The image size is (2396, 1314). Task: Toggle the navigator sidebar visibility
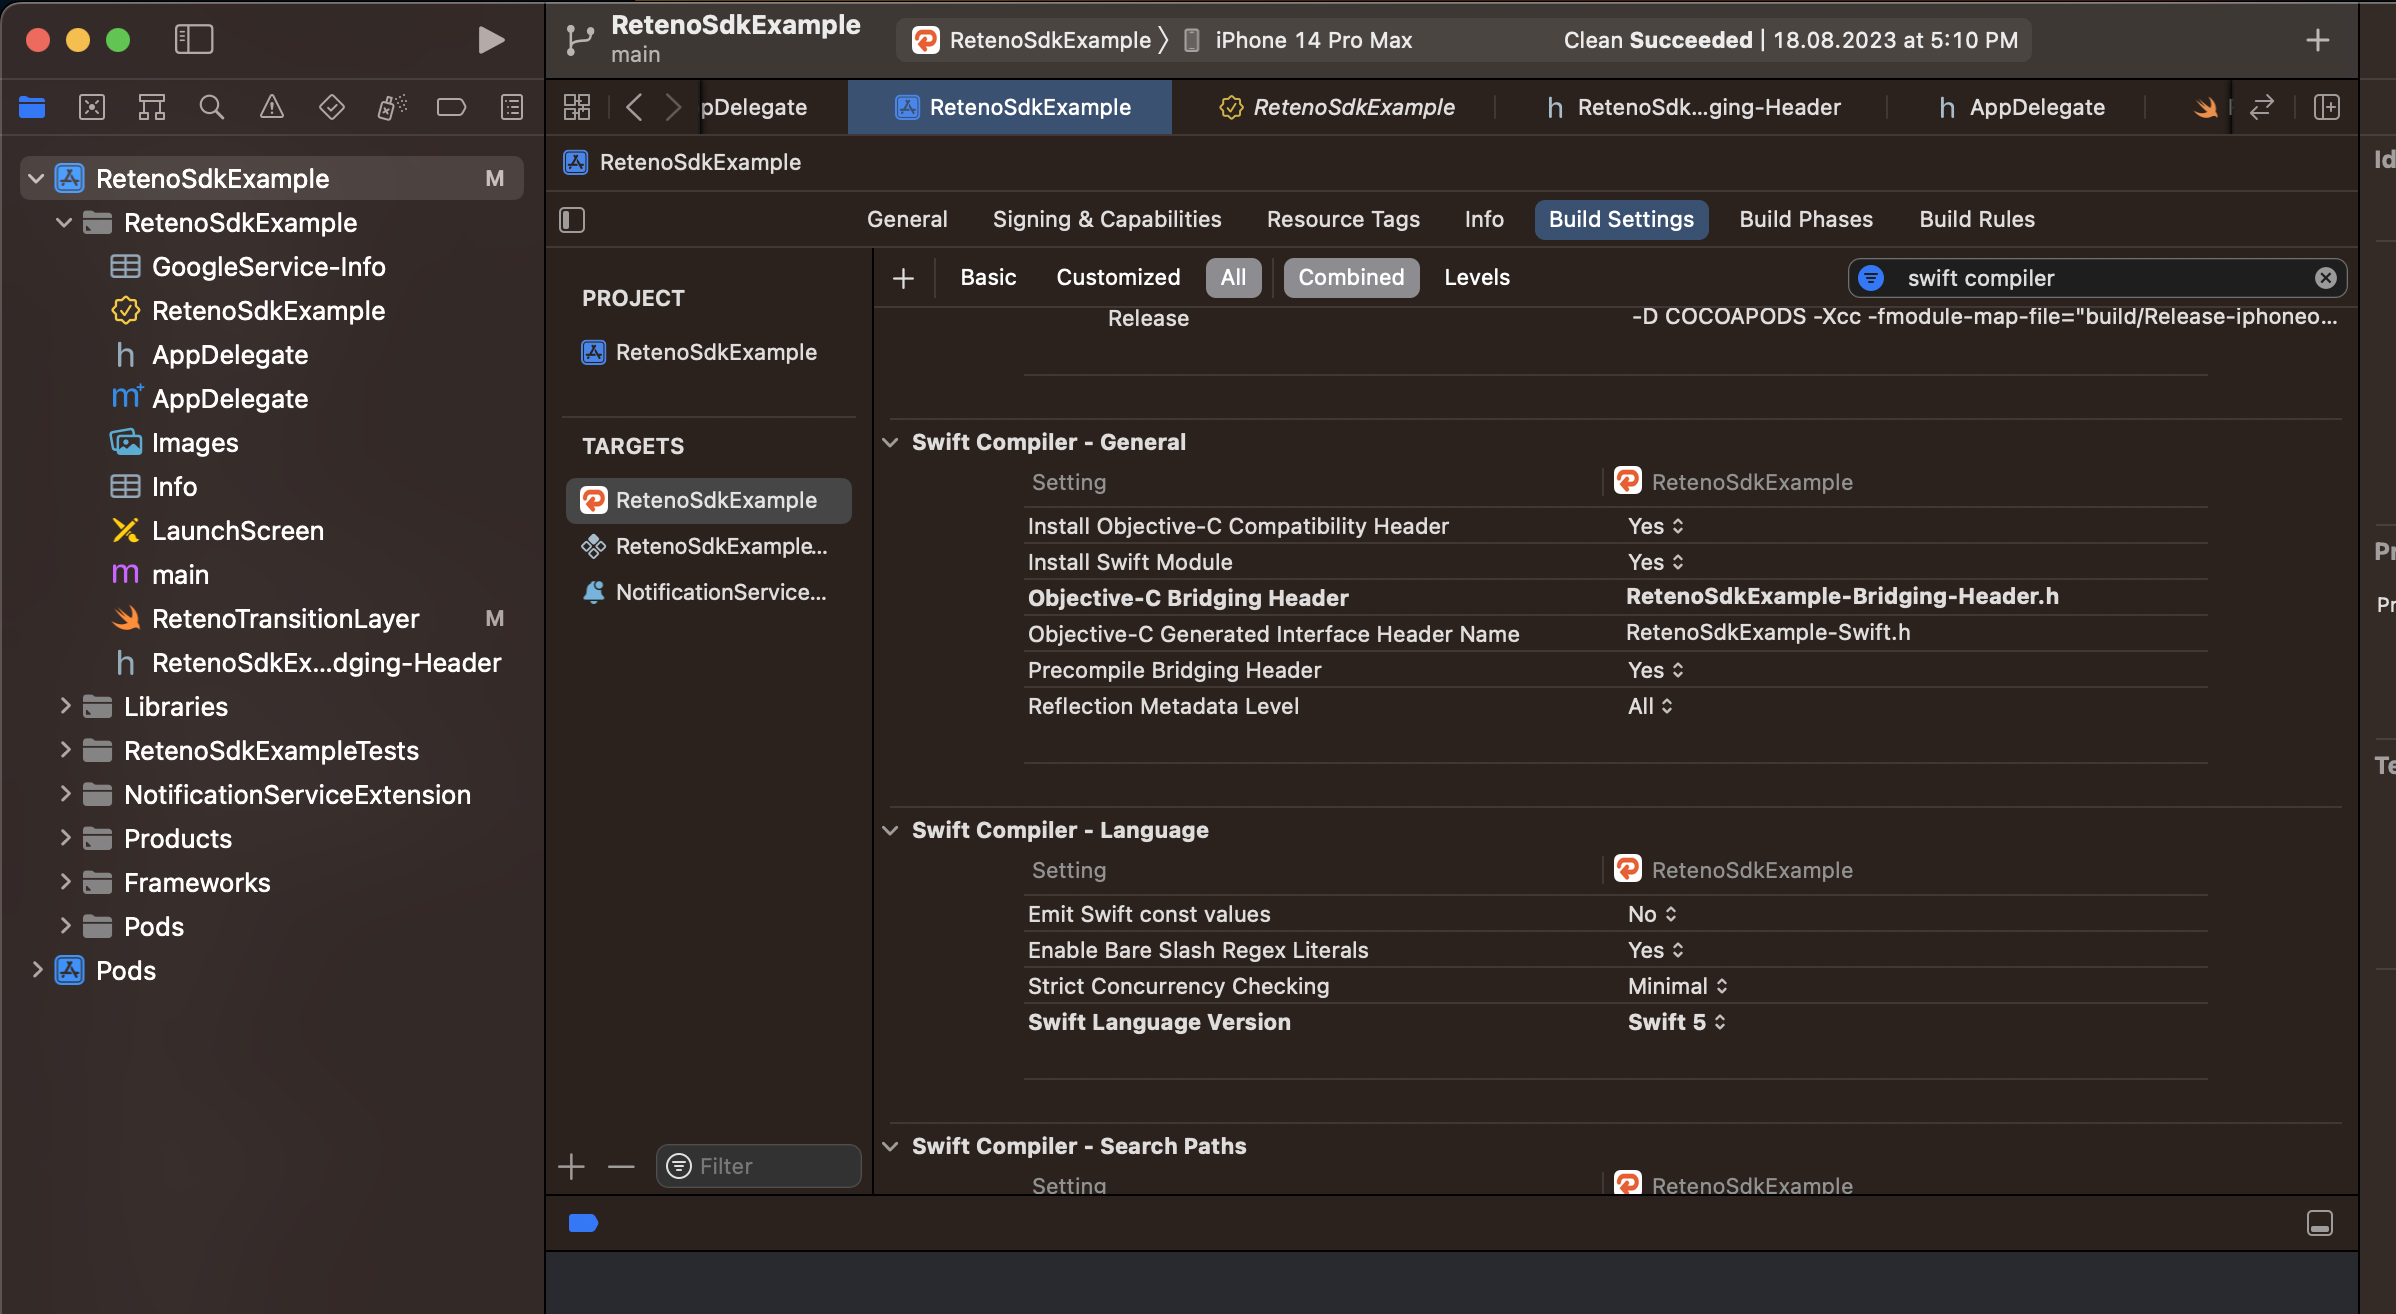194,40
